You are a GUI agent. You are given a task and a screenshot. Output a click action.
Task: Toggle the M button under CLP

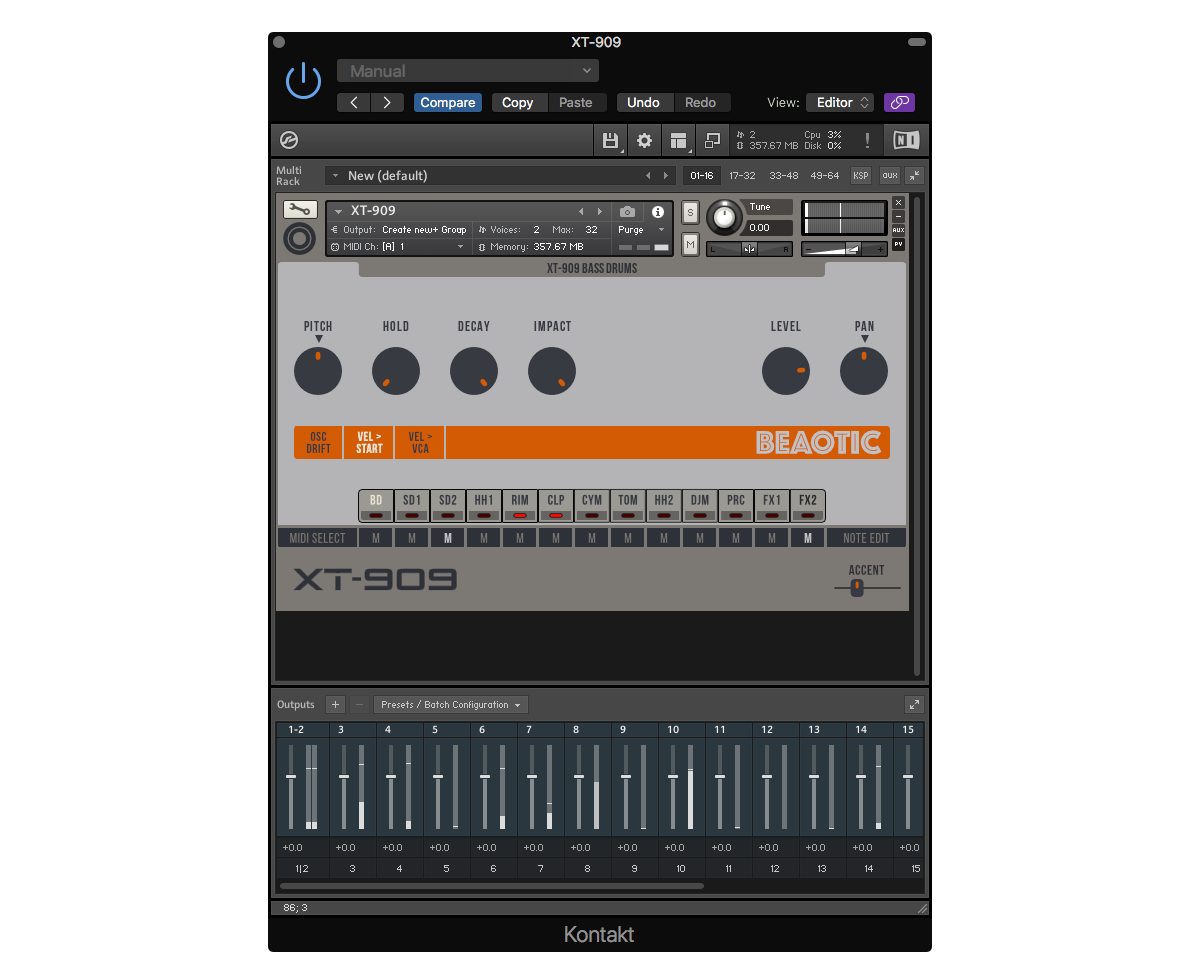[555, 538]
